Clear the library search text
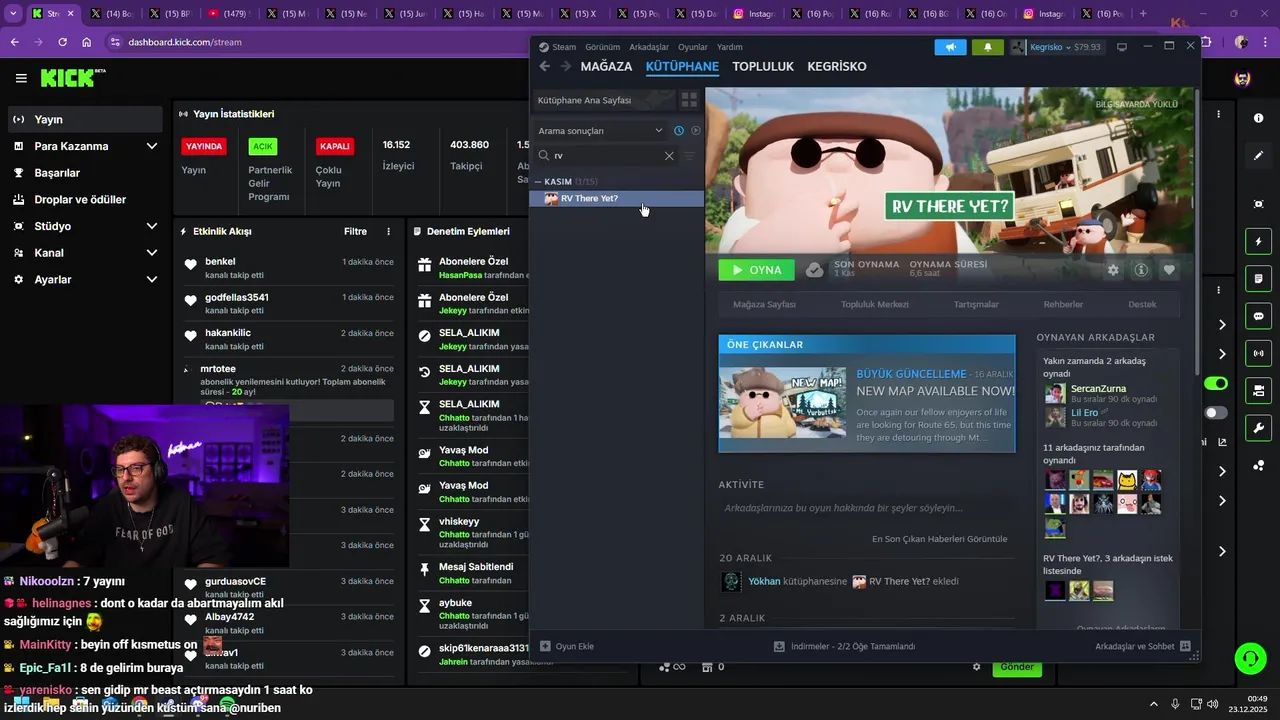The height and width of the screenshot is (720, 1280). coord(669,156)
